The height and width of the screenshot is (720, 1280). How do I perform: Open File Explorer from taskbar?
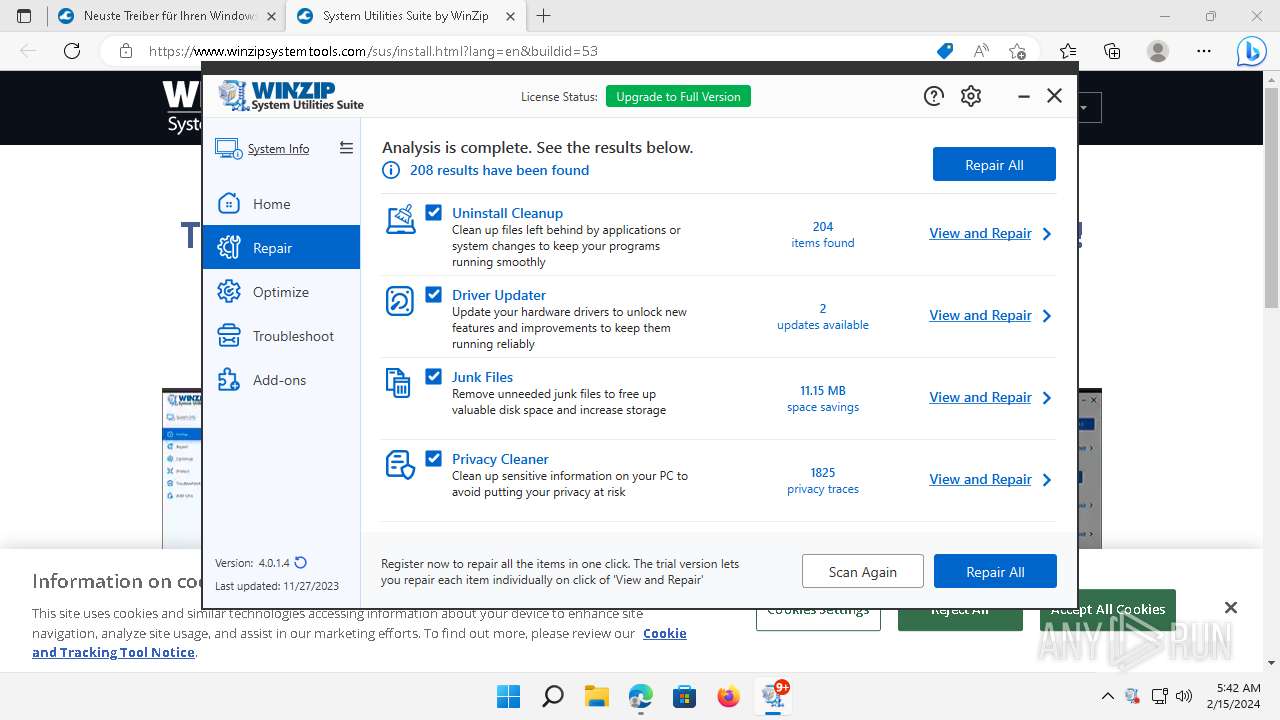click(x=597, y=696)
